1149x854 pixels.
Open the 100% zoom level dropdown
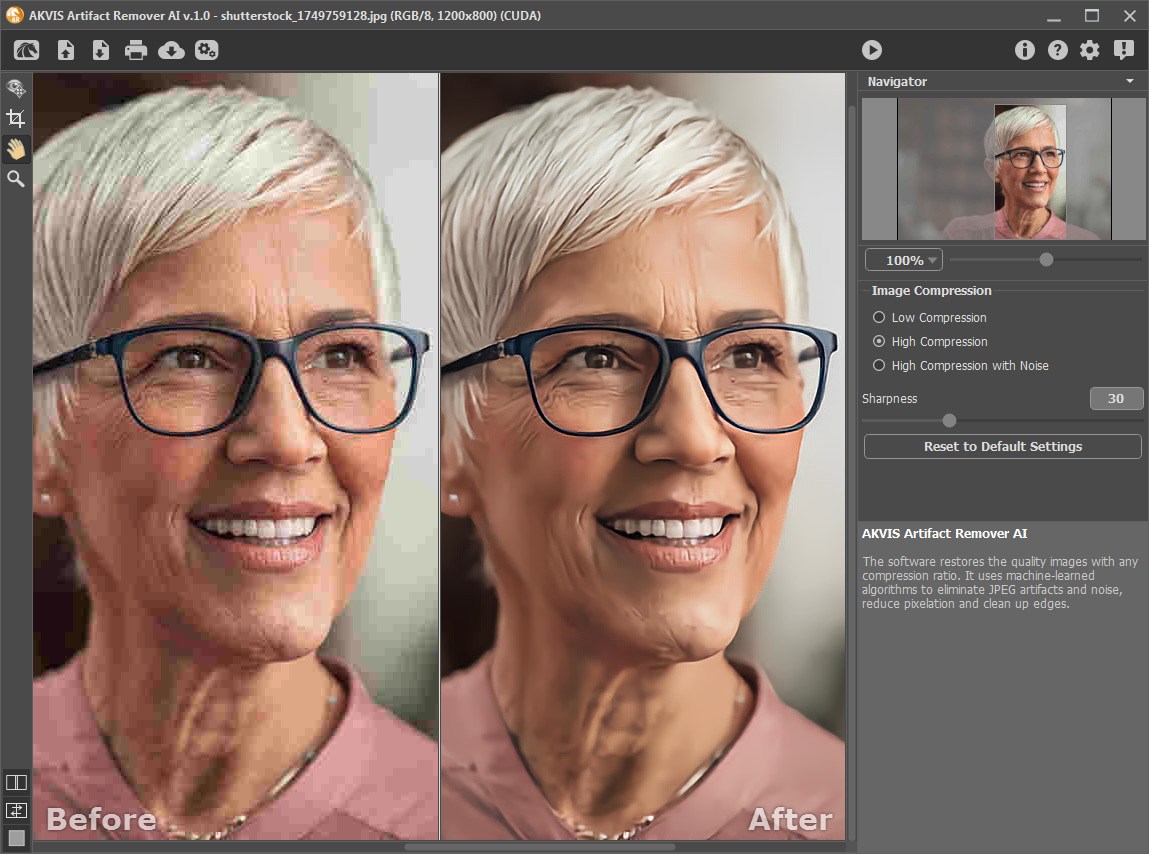(904, 260)
